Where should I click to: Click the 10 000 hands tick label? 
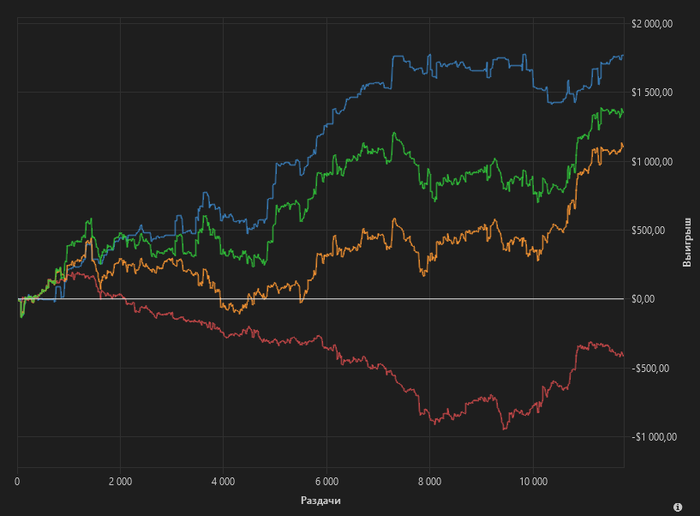point(533,482)
